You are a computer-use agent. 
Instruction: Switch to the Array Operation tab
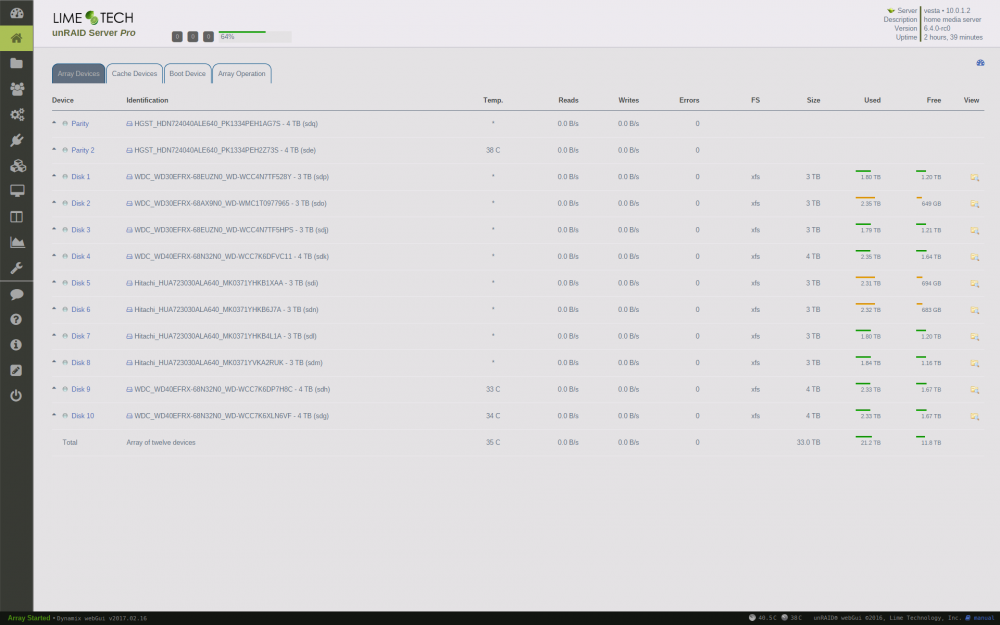242,73
